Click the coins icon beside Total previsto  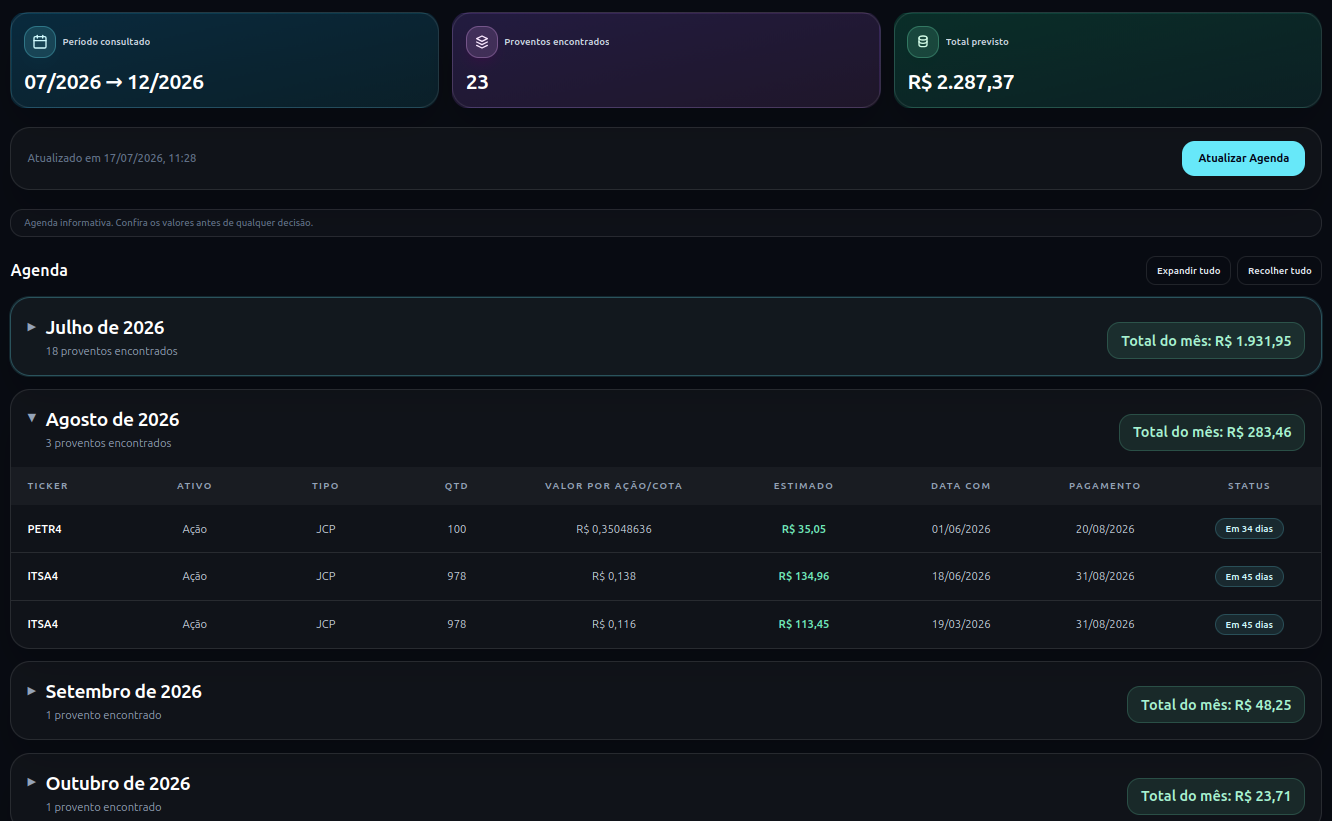pyautogui.click(x=923, y=42)
